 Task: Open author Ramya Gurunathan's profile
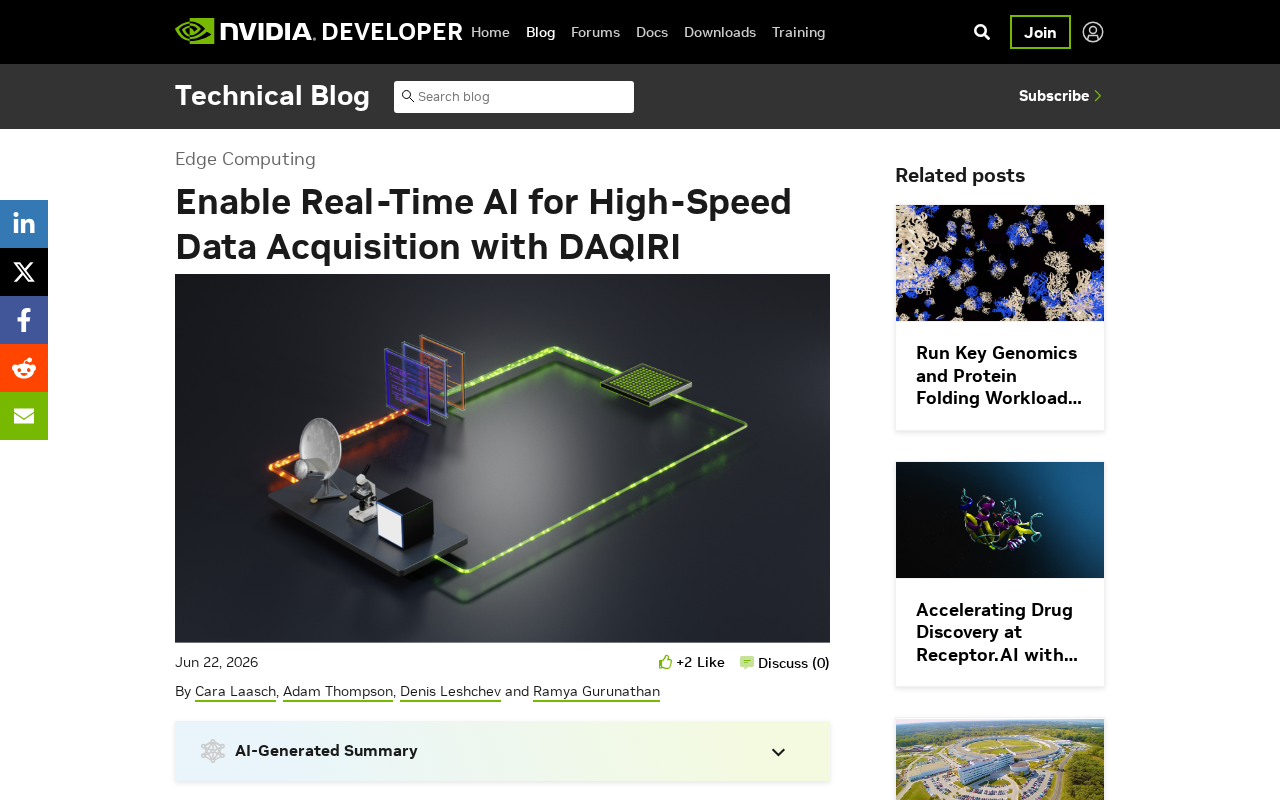point(596,691)
